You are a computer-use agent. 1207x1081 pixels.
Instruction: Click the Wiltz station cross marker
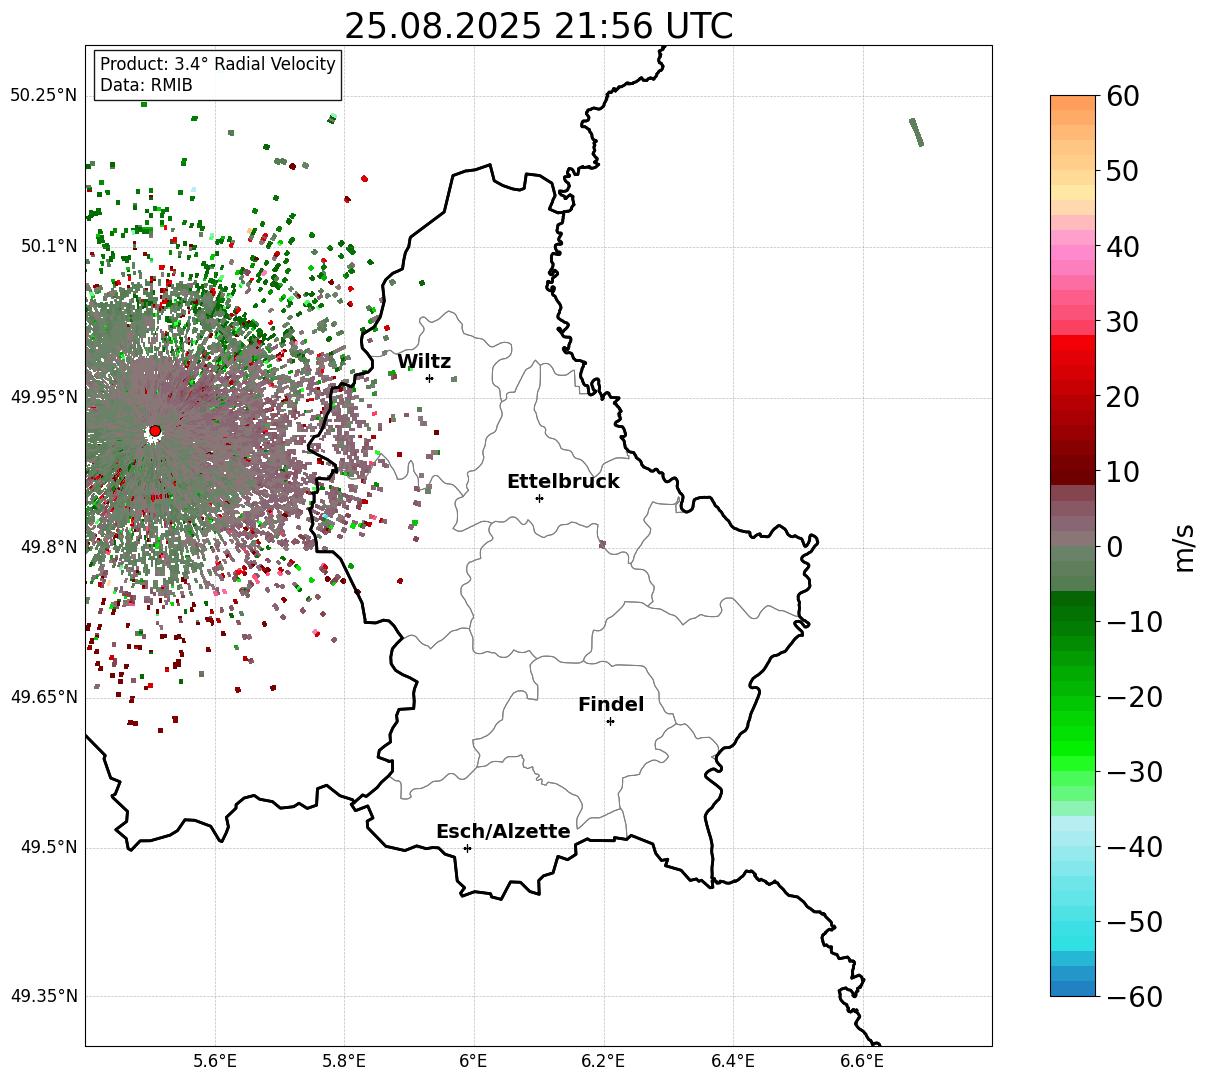(429, 378)
